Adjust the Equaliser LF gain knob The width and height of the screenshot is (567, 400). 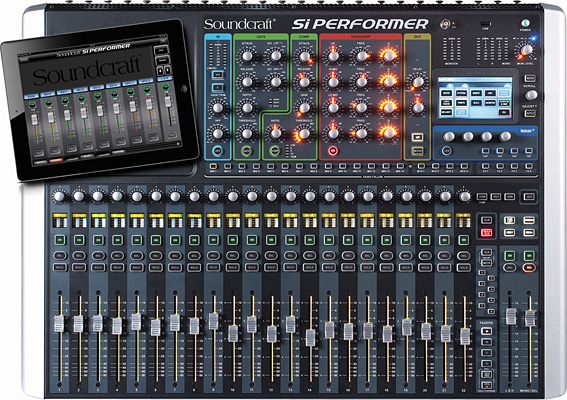point(333,133)
